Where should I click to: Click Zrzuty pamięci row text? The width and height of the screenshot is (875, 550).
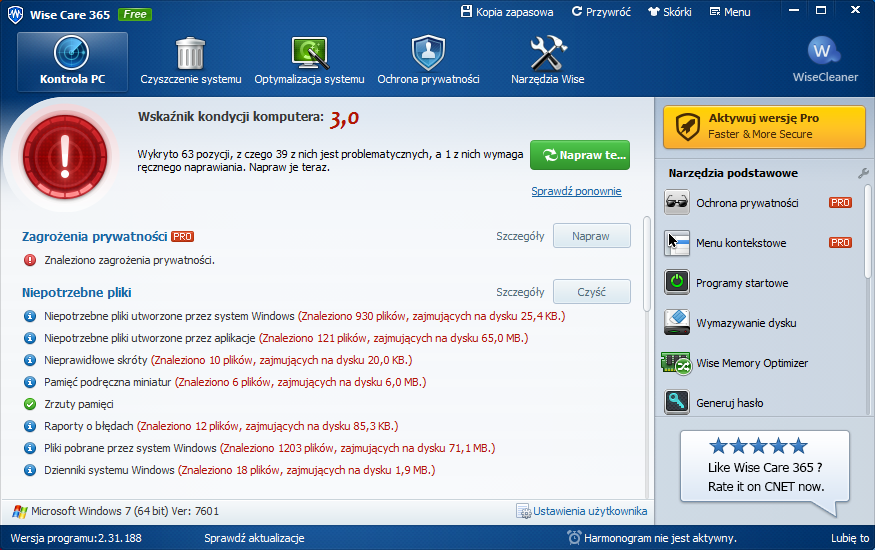tap(79, 404)
